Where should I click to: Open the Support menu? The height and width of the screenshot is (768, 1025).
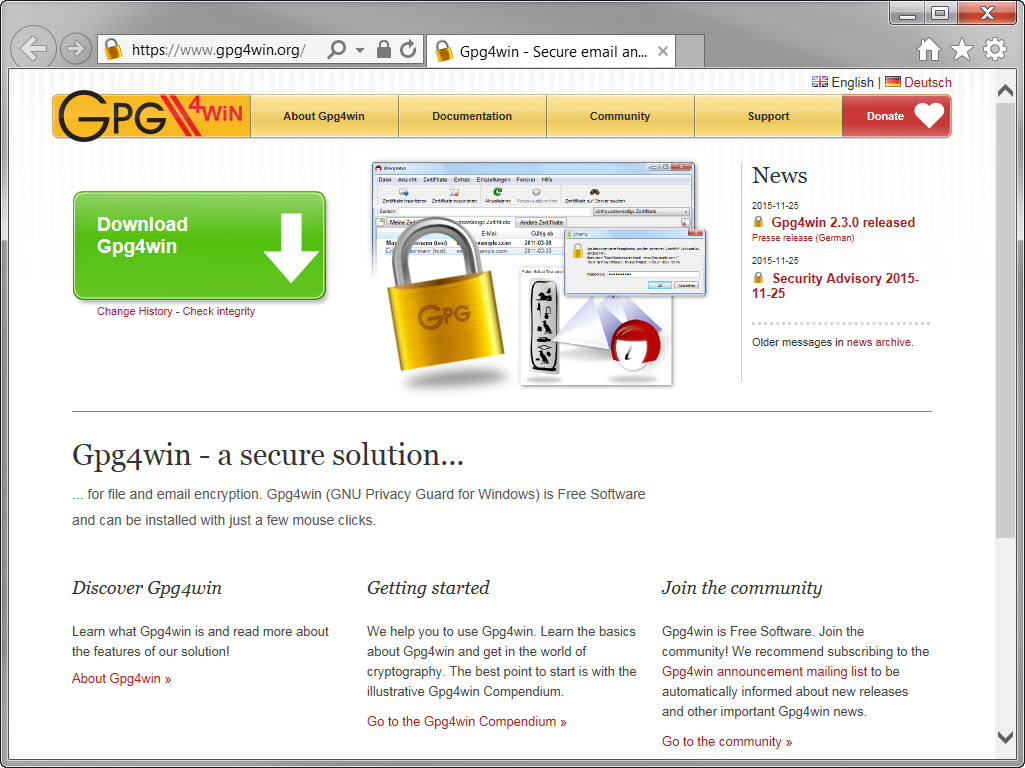coord(768,116)
